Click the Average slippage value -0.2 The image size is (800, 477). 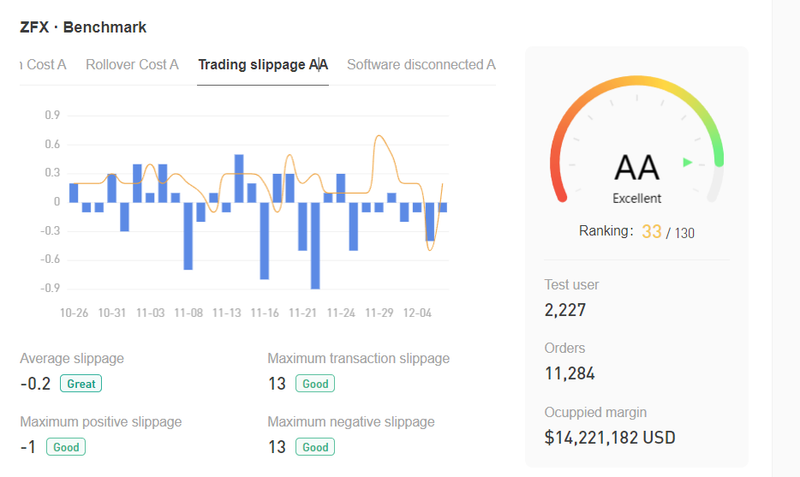[x=36, y=384]
